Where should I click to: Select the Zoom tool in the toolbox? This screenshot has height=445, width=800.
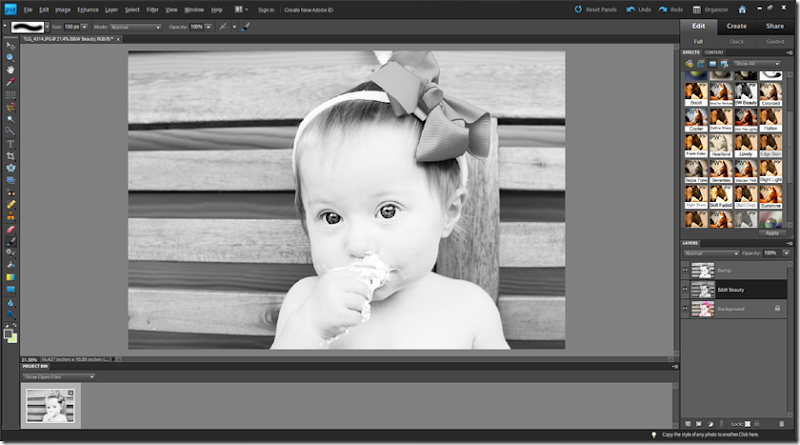click(x=11, y=57)
